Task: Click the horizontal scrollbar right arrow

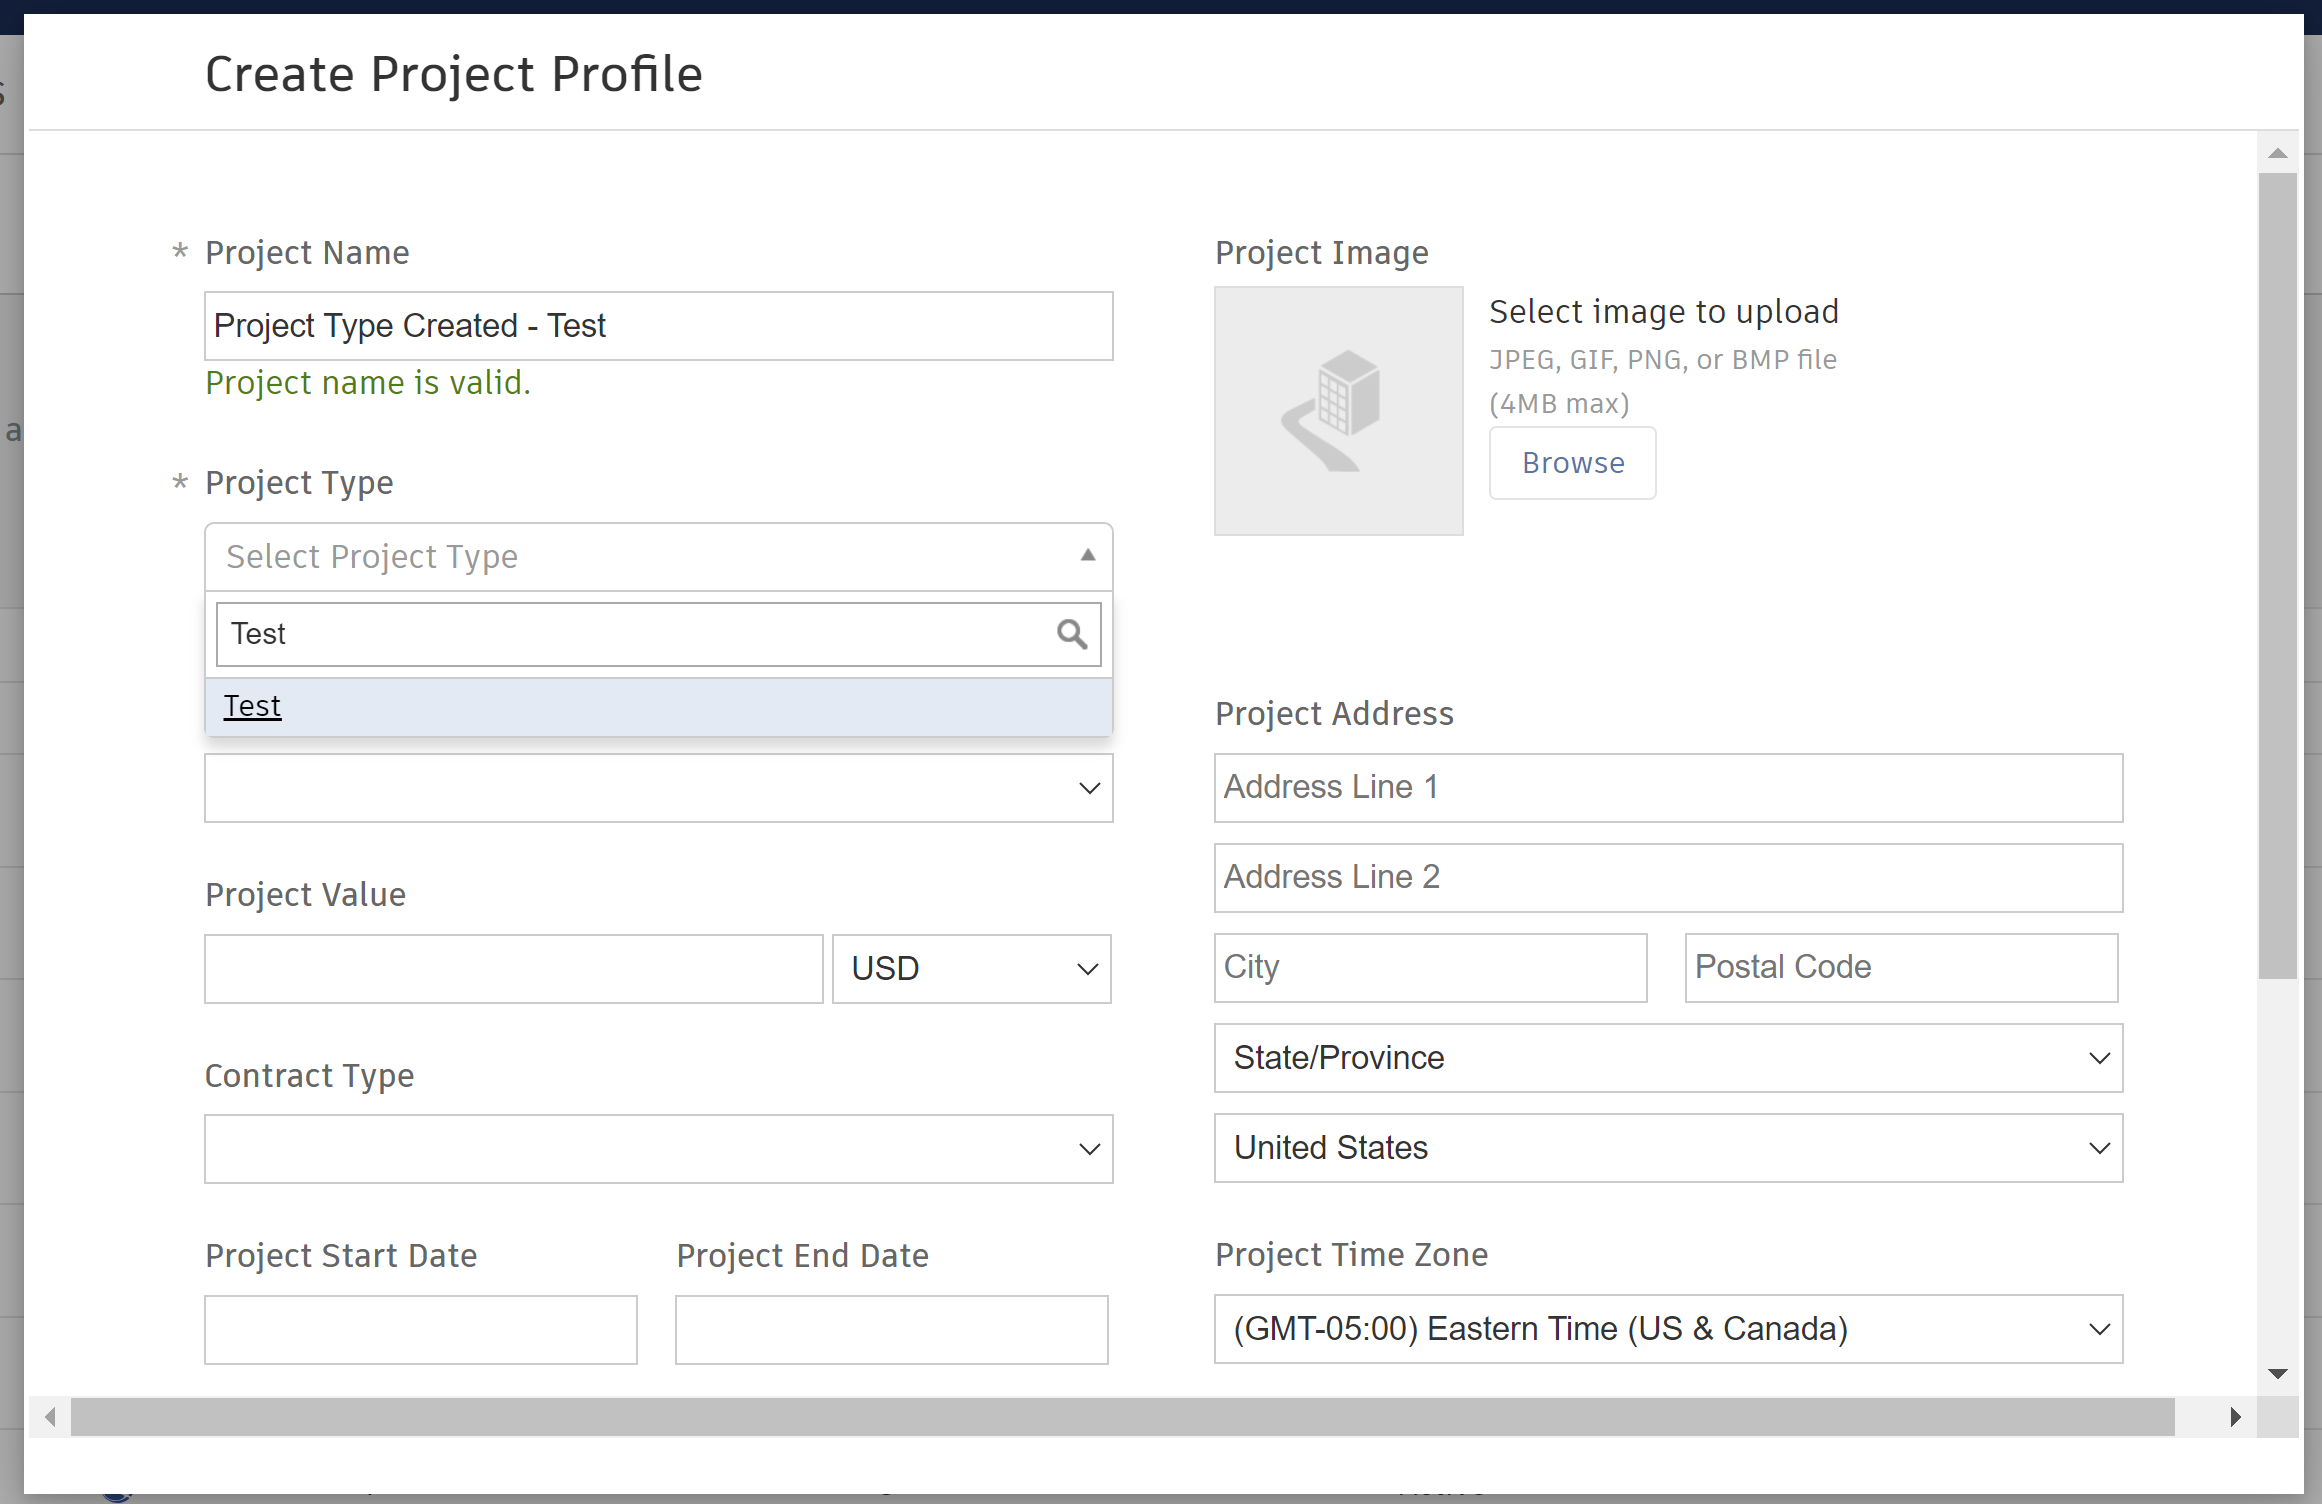Action: (x=2235, y=1417)
